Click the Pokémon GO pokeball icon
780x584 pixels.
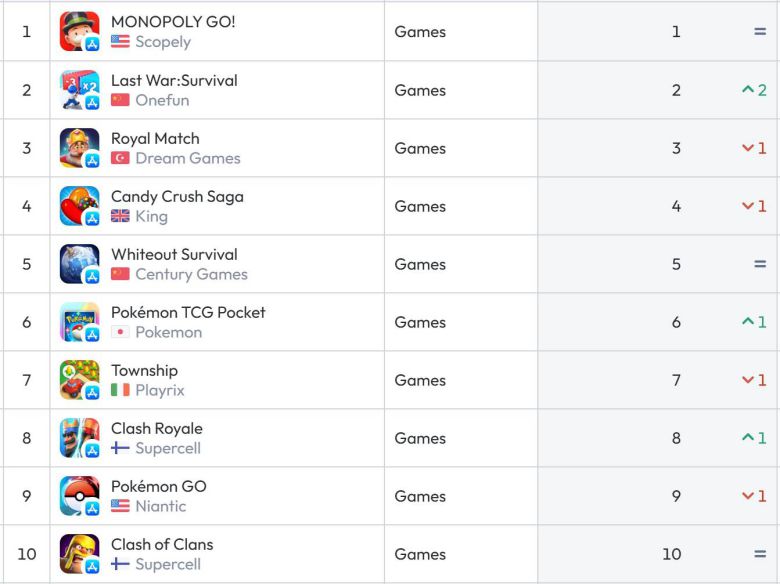(79, 496)
